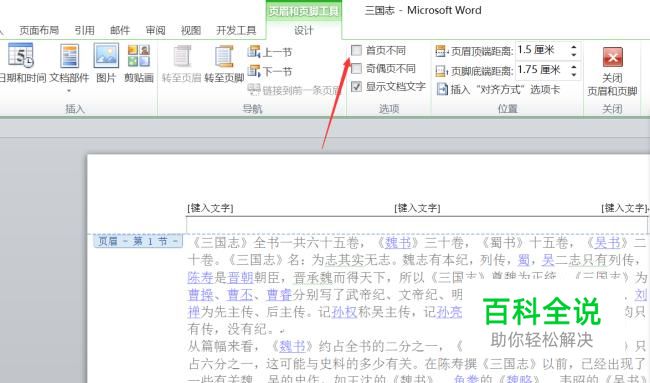The height and width of the screenshot is (383, 650).
Task: Switch to 页面布局 tab
Action: pos(39,30)
